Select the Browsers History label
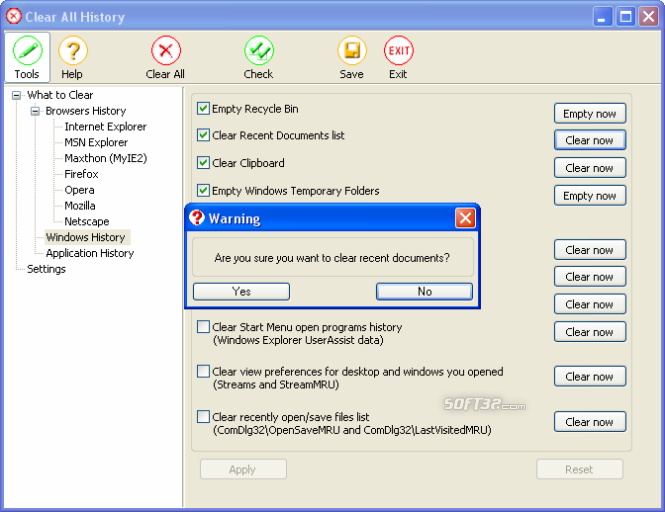This screenshot has width=665, height=512. (86, 111)
